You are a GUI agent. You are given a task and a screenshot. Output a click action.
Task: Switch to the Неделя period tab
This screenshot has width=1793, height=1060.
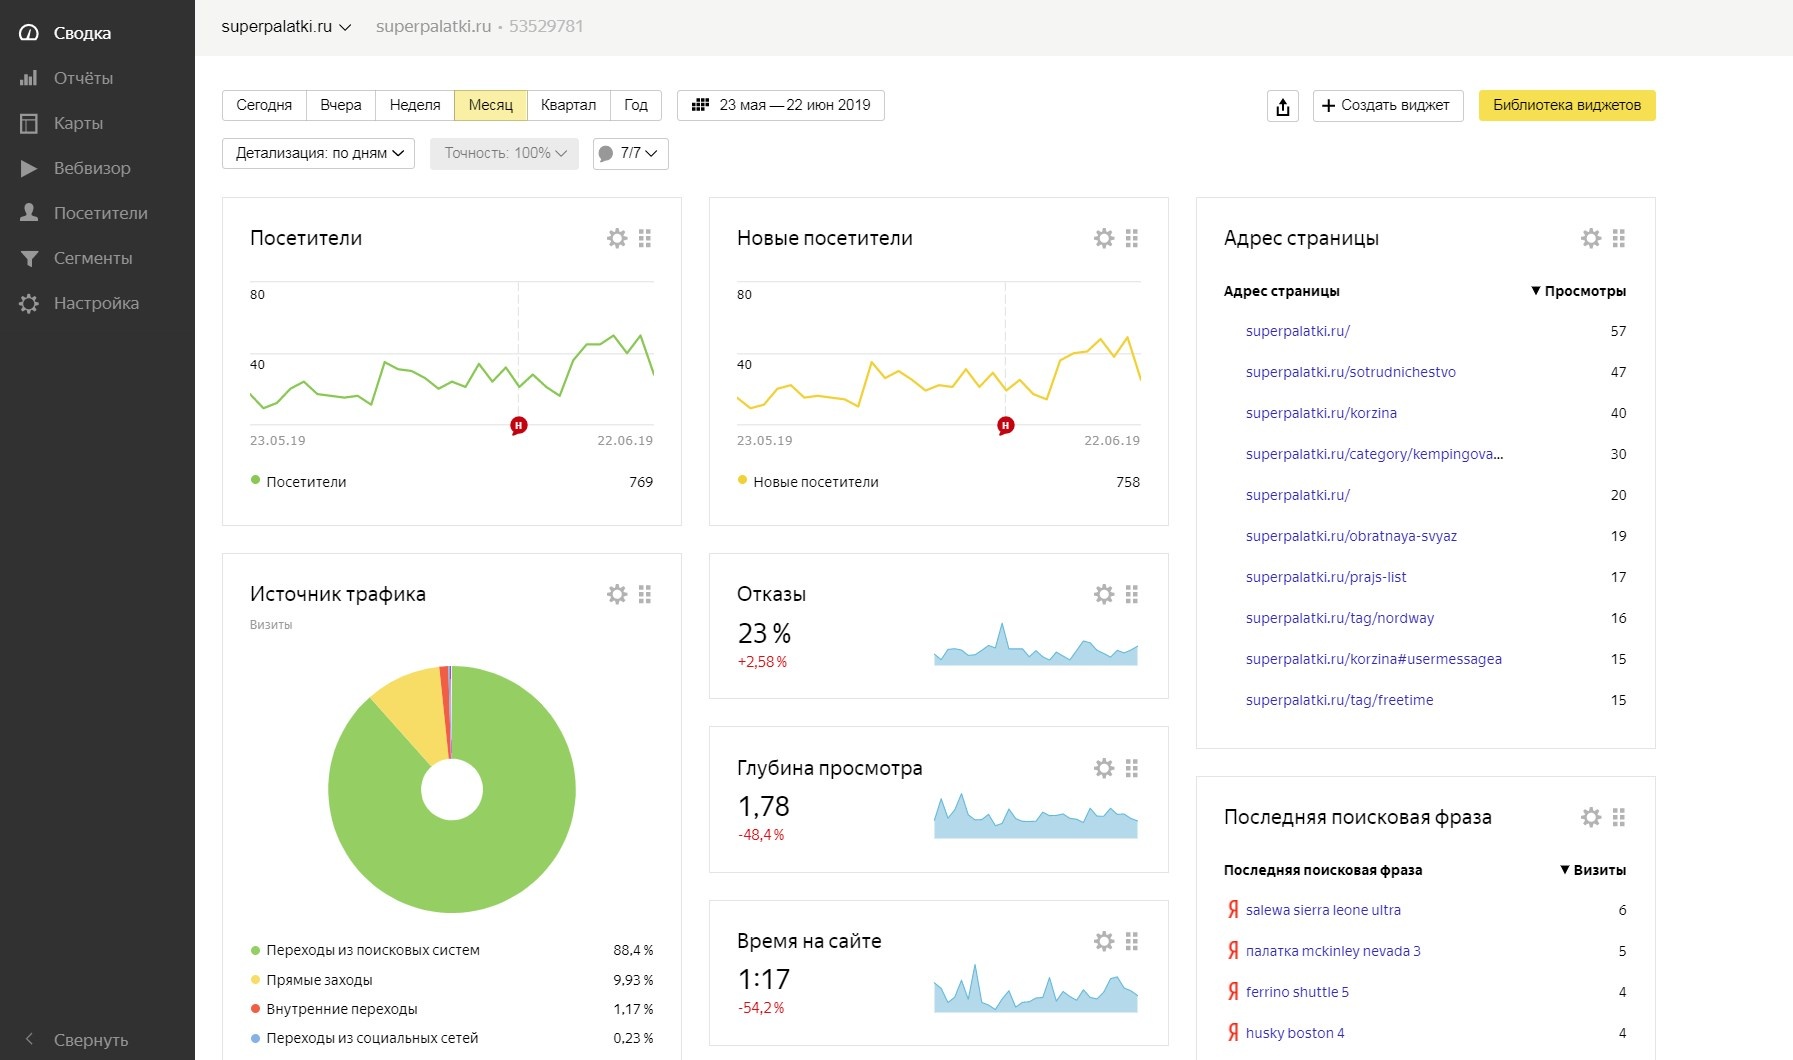point(414,105)
